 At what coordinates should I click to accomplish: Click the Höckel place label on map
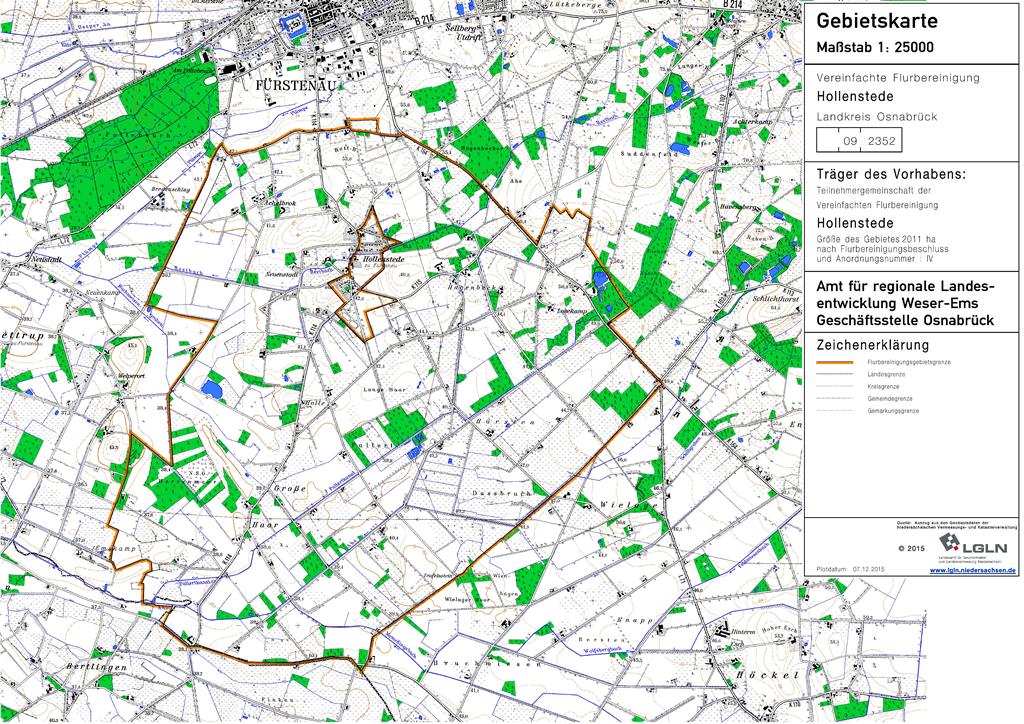pyautogui.click(x=767, y=675)
